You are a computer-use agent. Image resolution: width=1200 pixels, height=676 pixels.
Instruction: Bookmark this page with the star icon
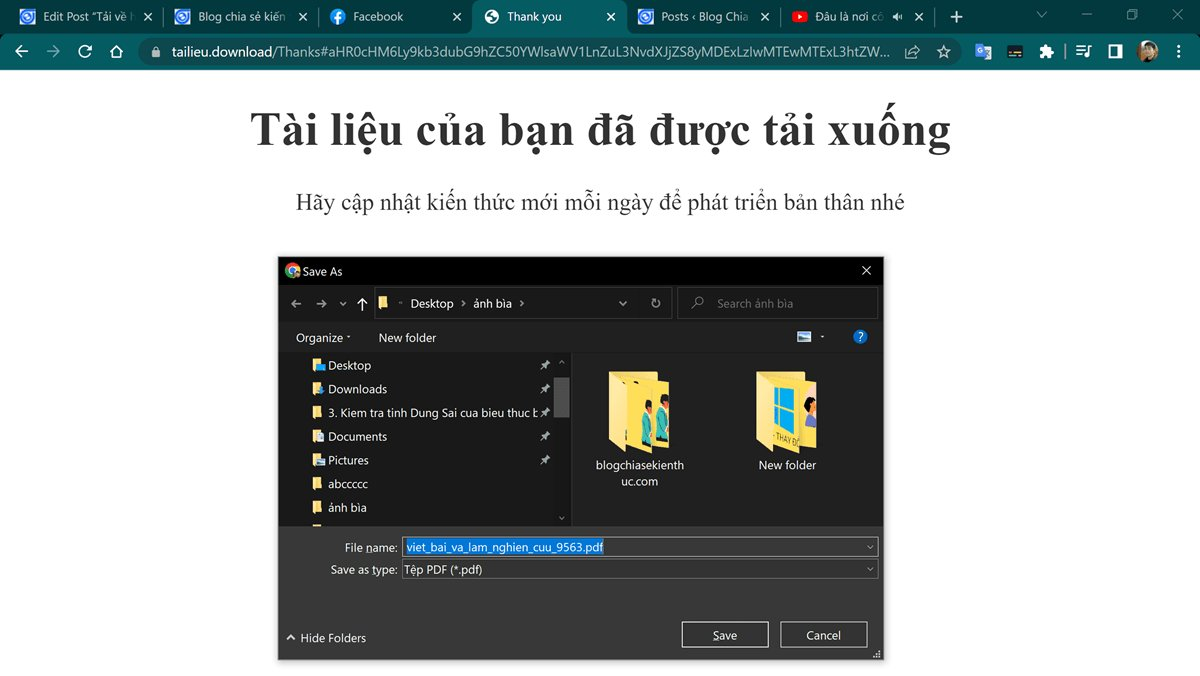point(943,52)
